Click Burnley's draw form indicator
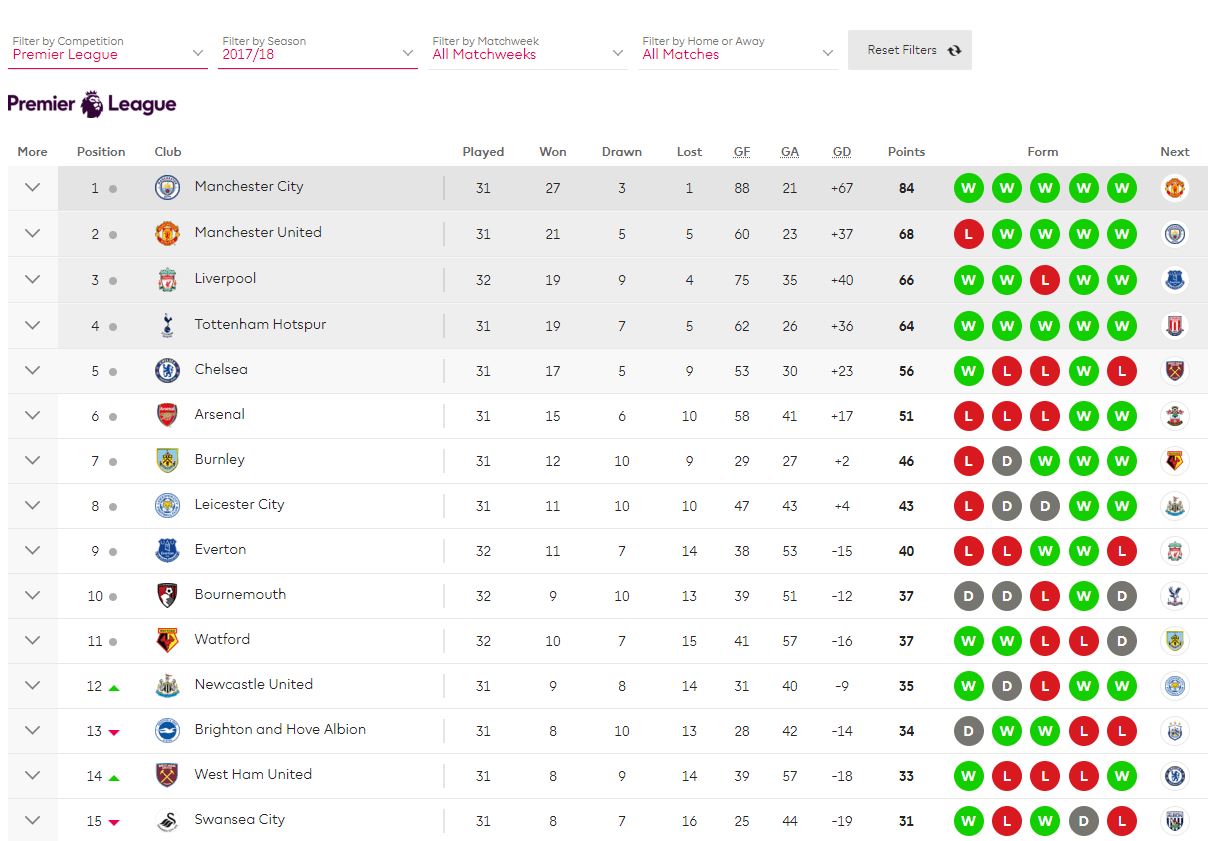Viewport: 1209px width, 841px height. [1006, 461]
